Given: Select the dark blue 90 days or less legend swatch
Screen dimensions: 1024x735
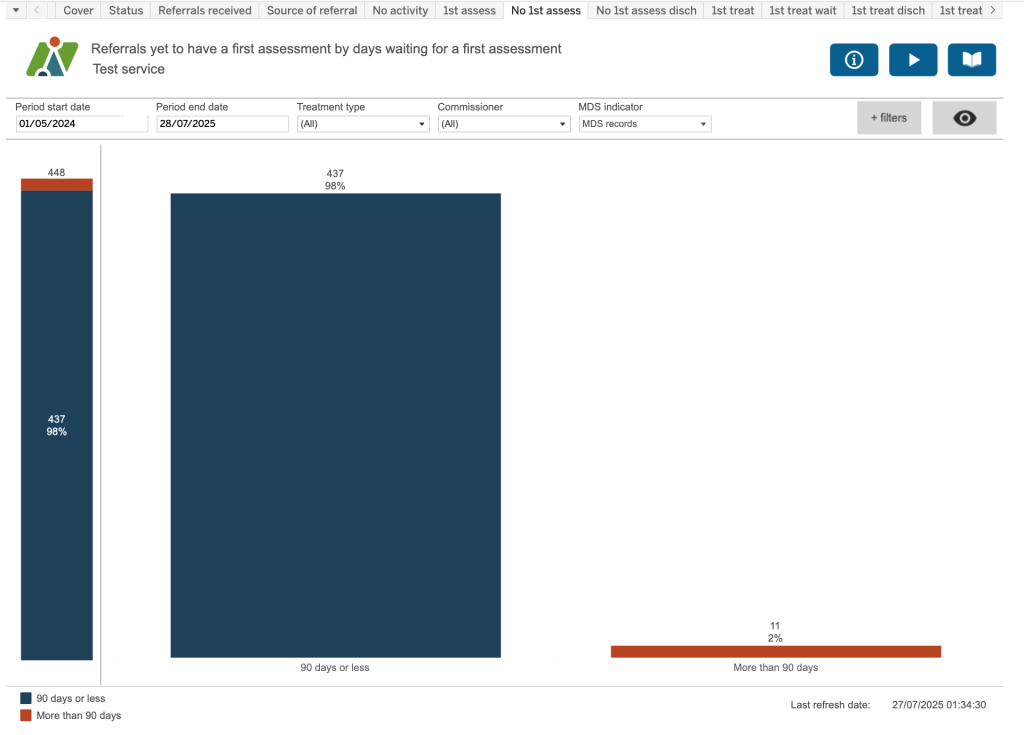Looking at the screenshot, I should click(x=26, y=698).
